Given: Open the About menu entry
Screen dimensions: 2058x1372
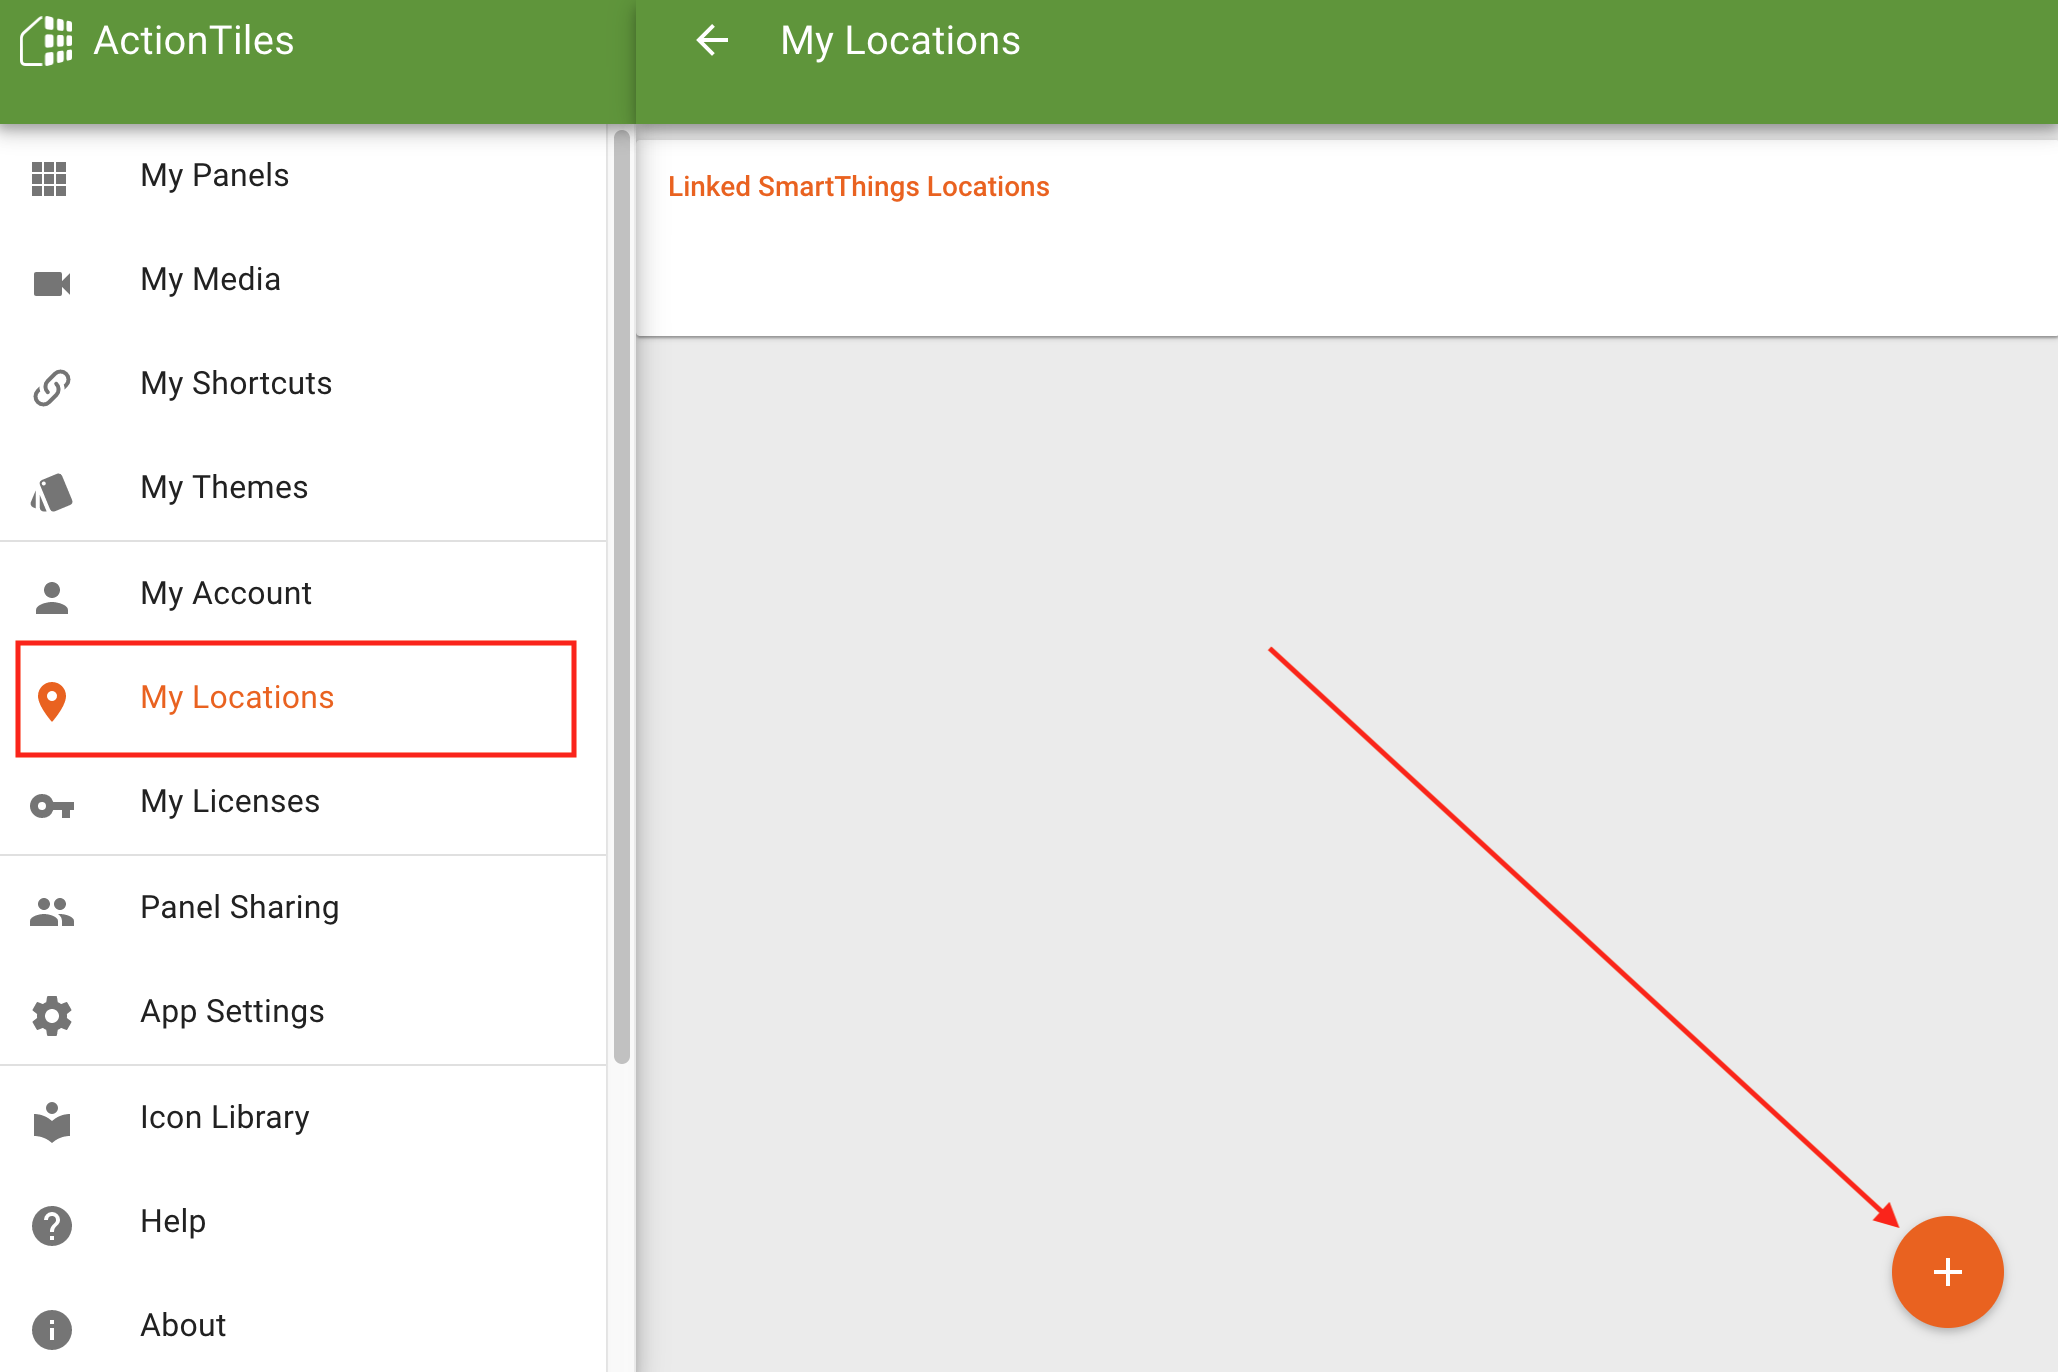Looking at the screenshot, I should (303, 1326).
